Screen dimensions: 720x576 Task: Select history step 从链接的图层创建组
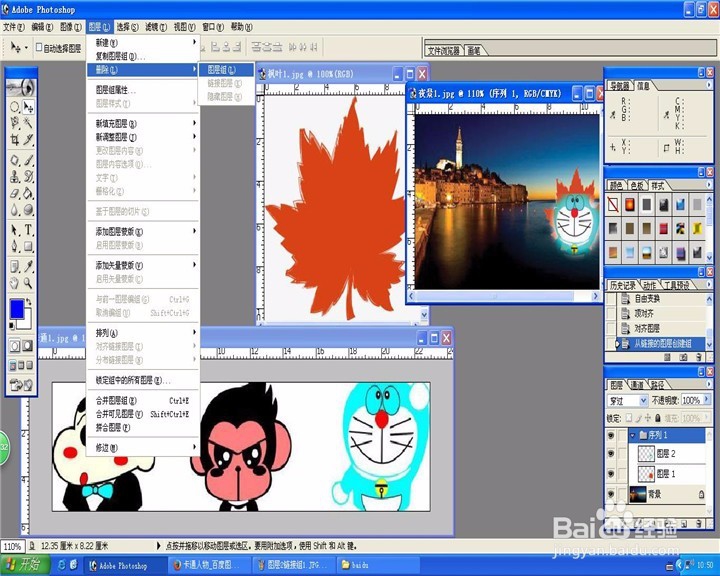point(661,344)
